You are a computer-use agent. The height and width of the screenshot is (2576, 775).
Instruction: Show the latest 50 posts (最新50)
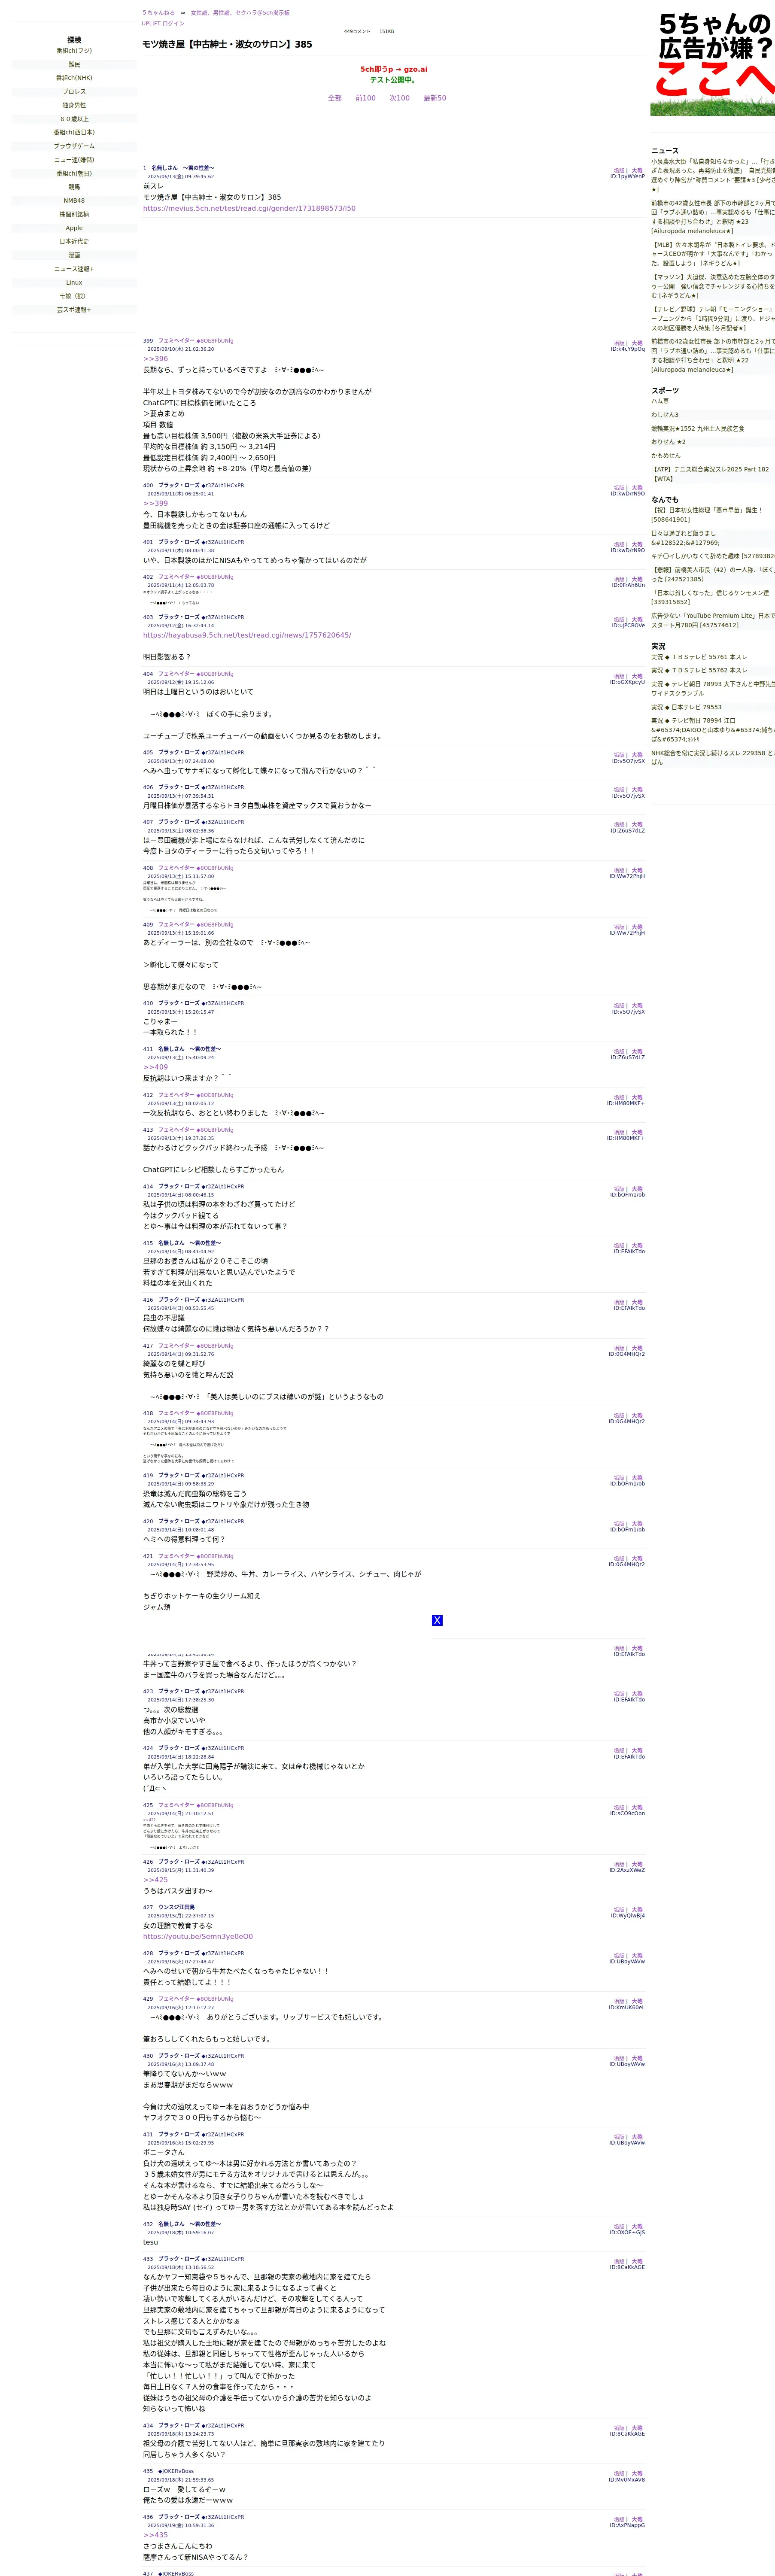click(x=435, y=98)
